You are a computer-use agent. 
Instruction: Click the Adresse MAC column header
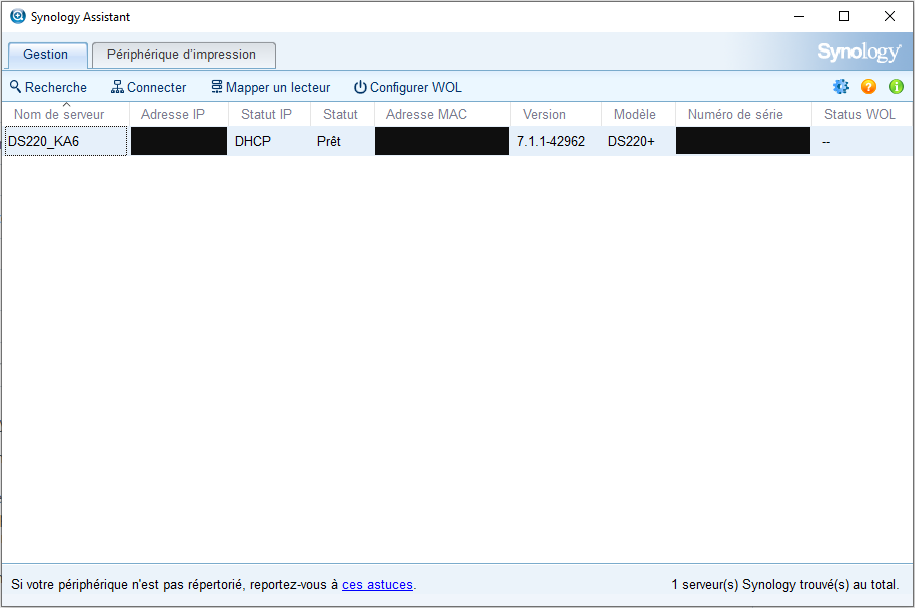426,115
